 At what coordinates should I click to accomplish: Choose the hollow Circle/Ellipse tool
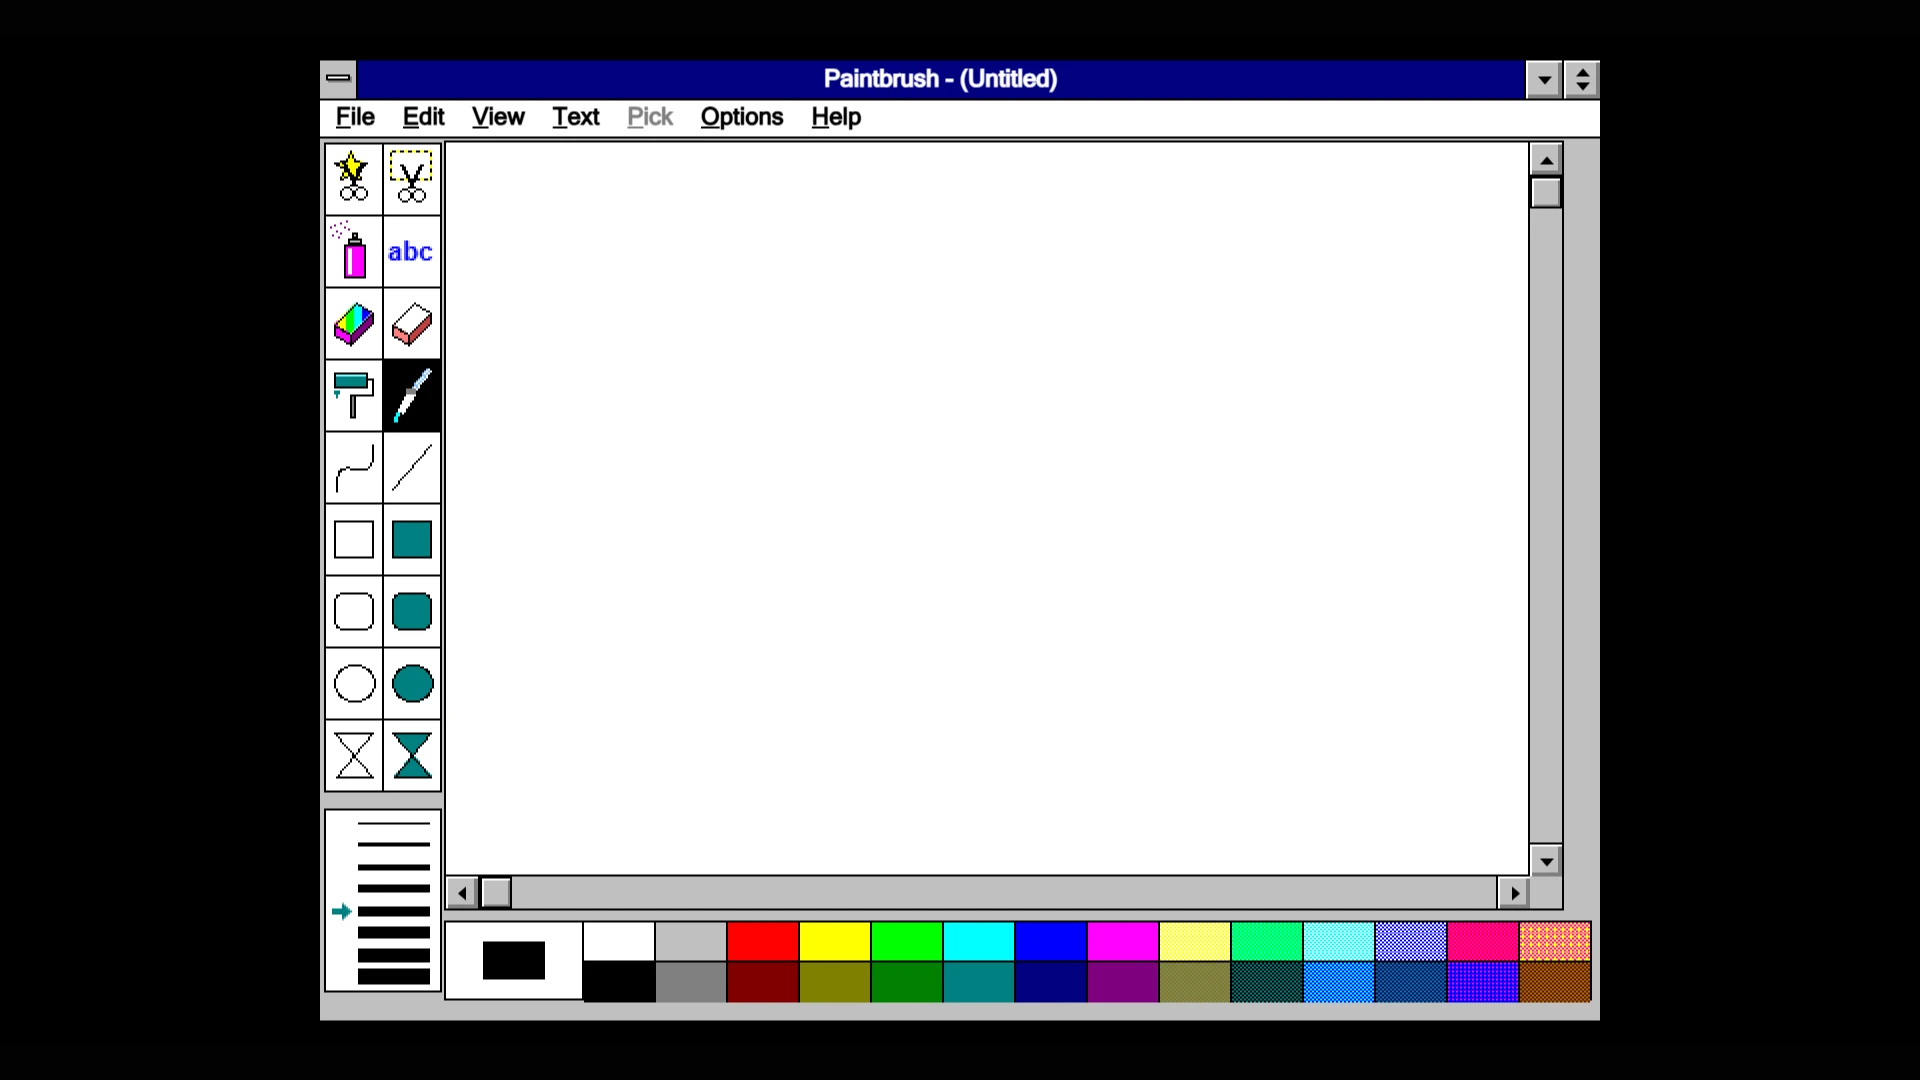pyautogui.click(x=354, y=683)
